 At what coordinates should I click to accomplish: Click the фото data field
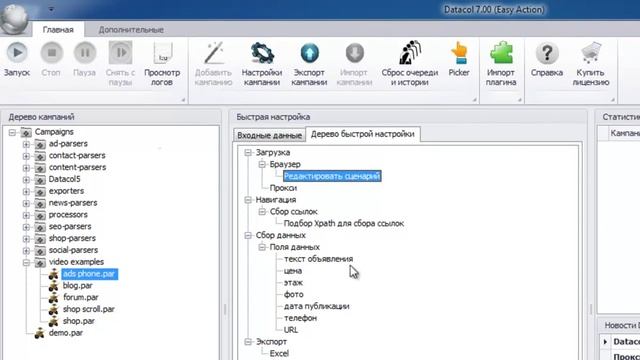[293, 295]
